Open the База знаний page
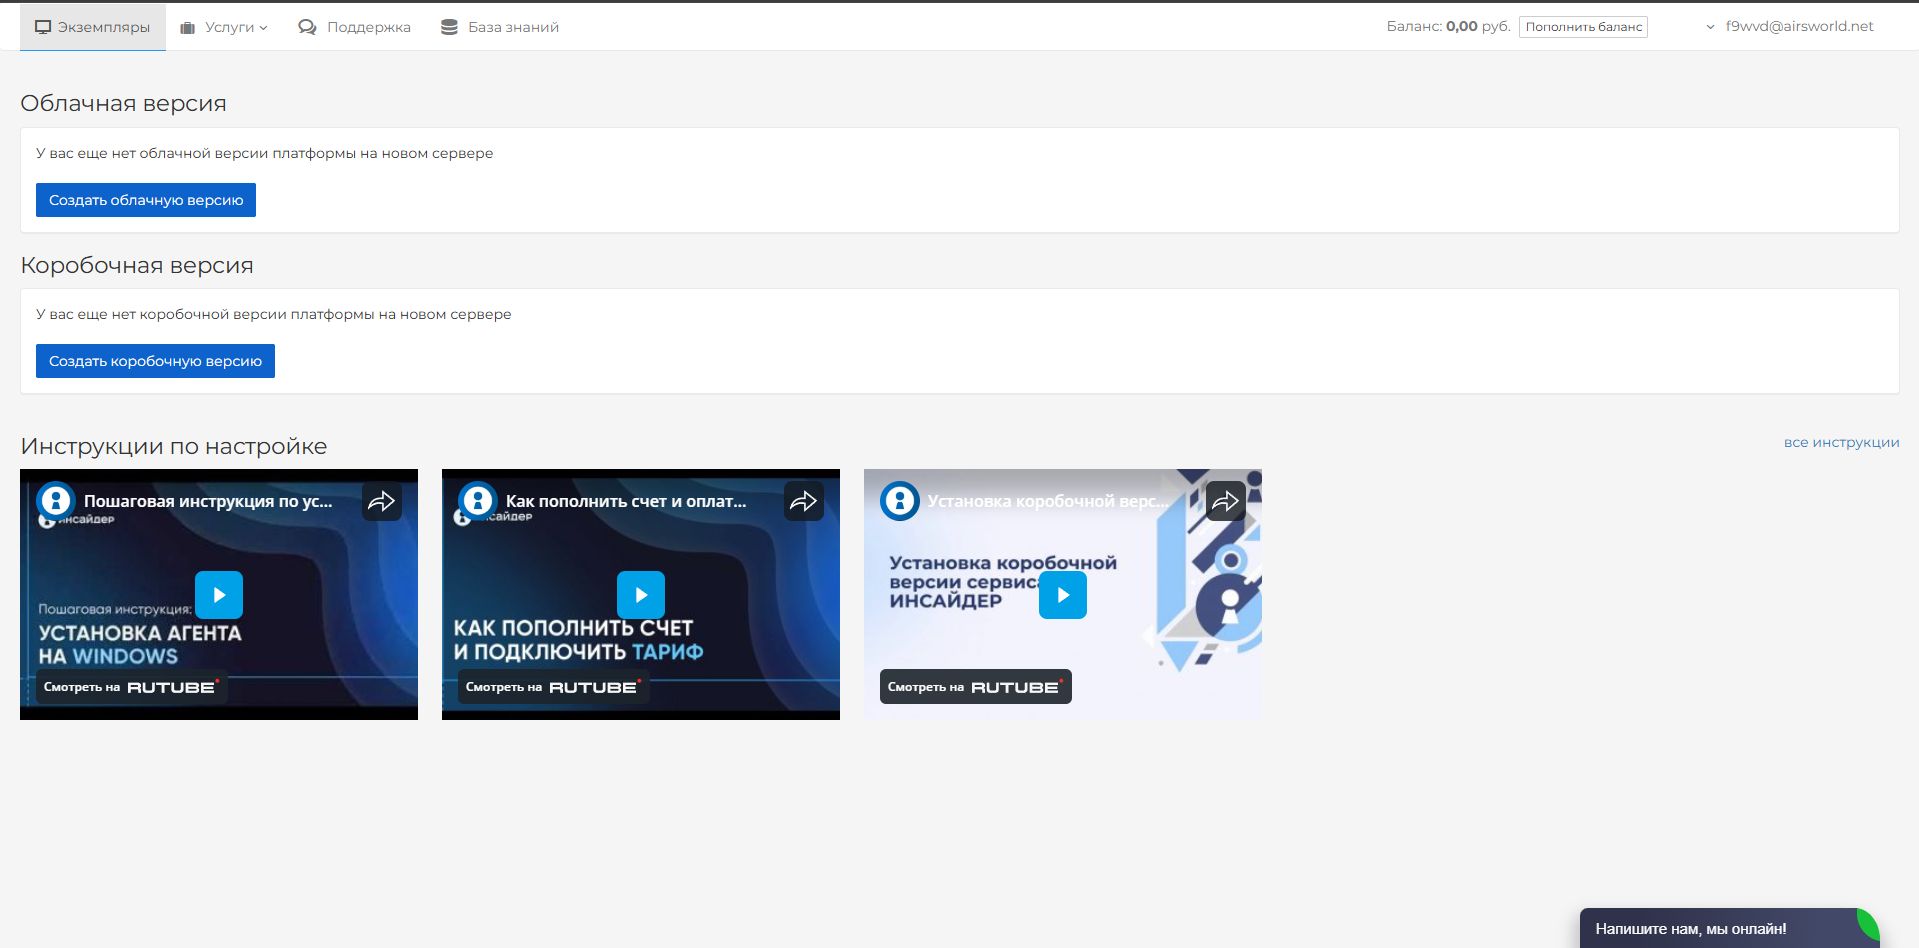Screen dimensions: 1919x948 [x=500, y=27]
